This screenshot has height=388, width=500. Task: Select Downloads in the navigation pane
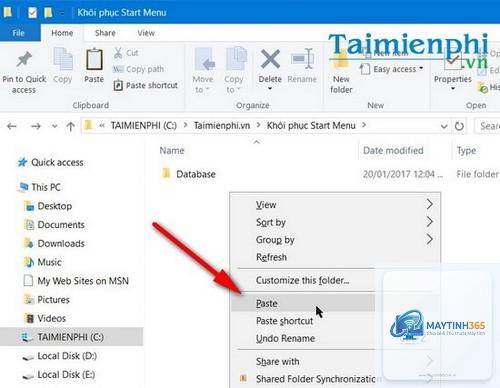pyautogui.click(x=61, y=244)
